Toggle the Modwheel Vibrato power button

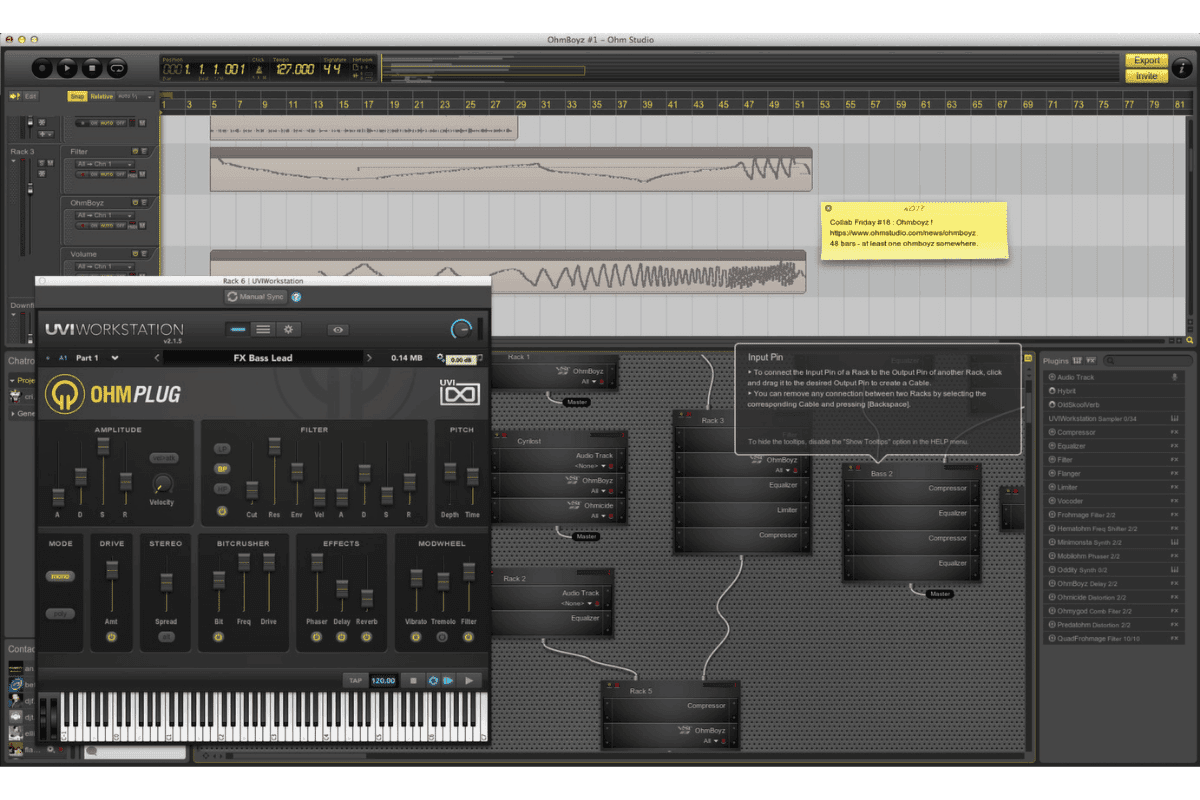[x=416, y=636]
